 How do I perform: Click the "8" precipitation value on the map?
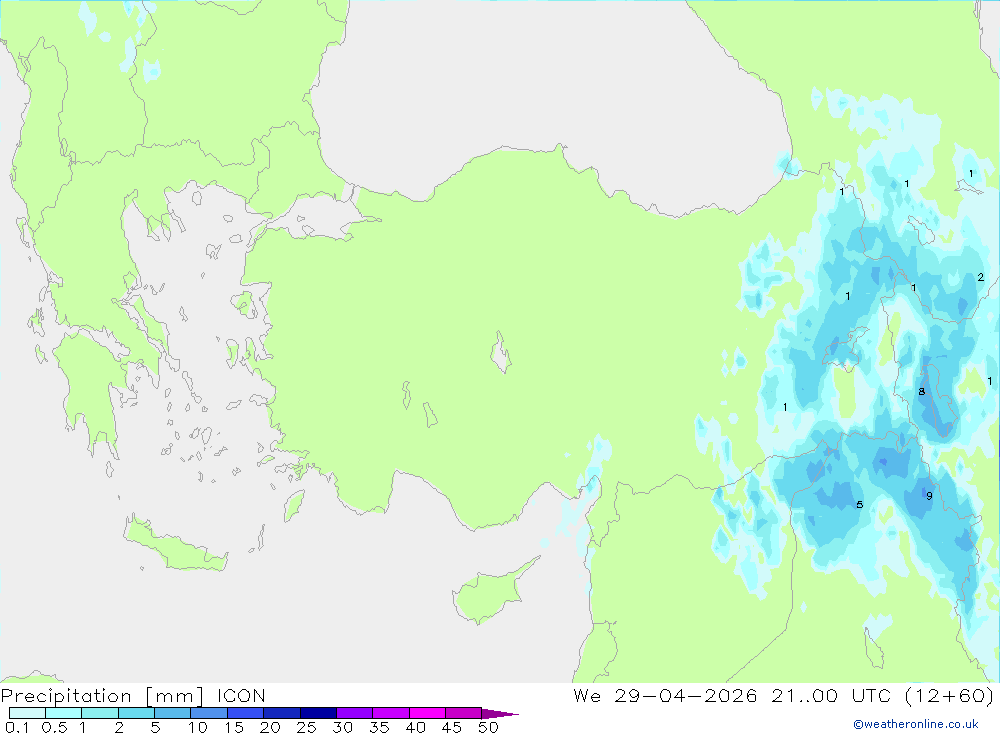click(922, 391)
